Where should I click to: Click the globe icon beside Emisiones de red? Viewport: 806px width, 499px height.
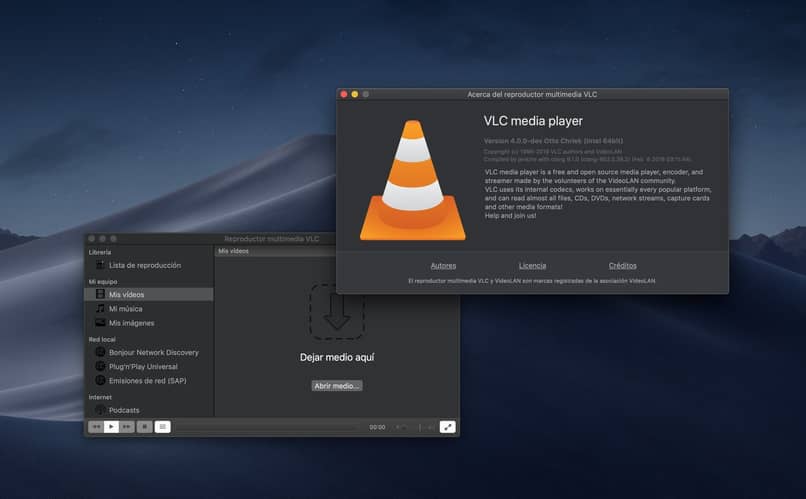100,380
